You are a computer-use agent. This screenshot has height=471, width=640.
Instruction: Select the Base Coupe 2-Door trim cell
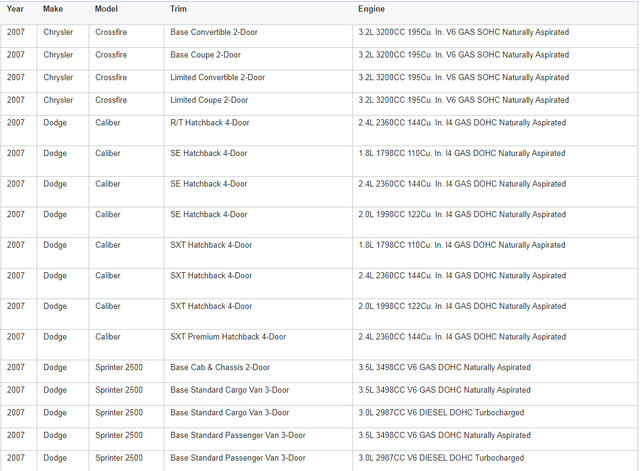coord(205,55)
